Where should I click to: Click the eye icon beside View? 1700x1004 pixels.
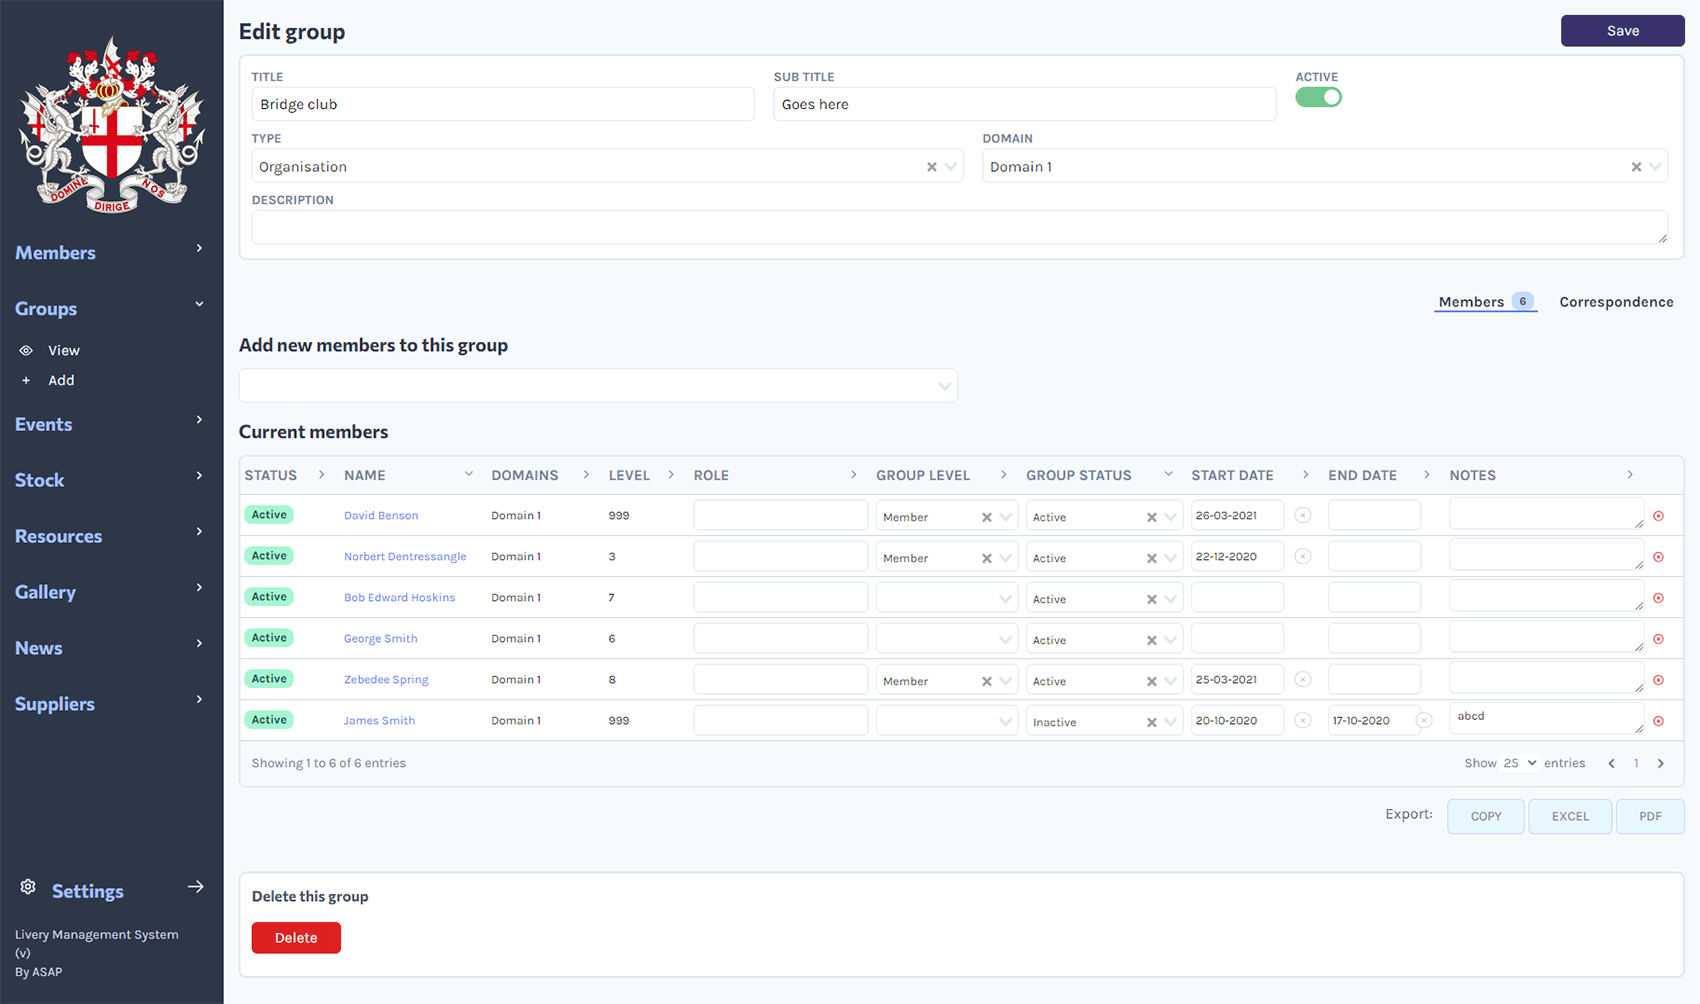coord(26,351)
